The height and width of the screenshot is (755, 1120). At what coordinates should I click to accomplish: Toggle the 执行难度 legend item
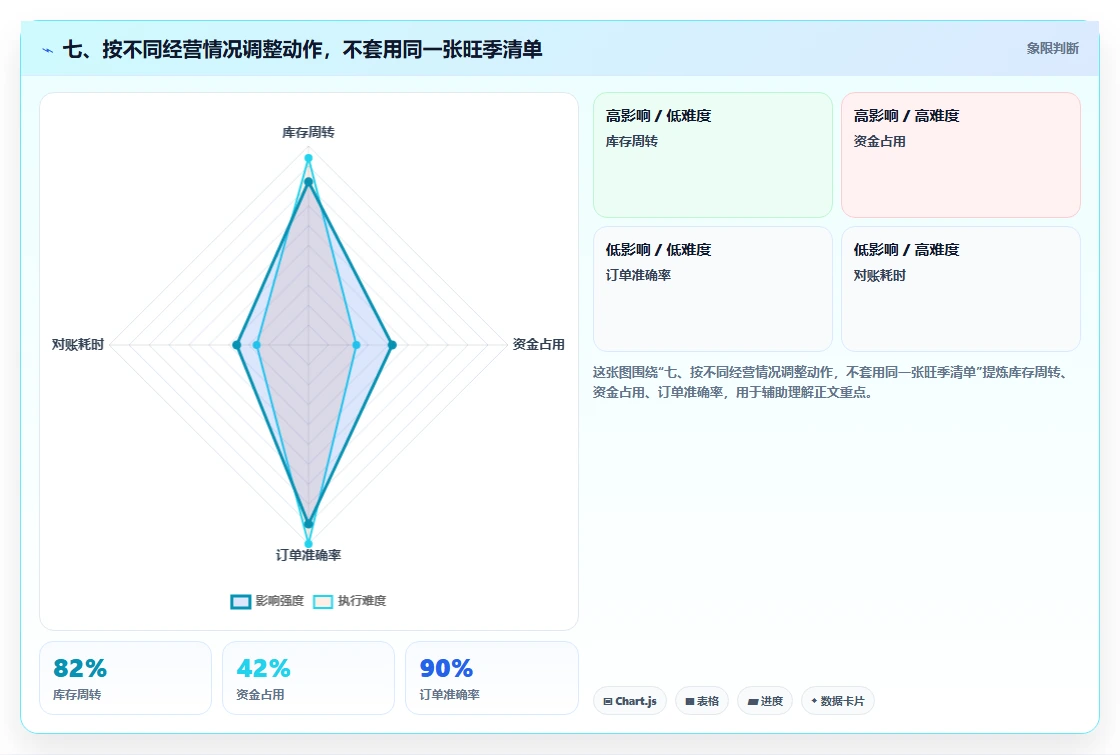pos(350,601)
